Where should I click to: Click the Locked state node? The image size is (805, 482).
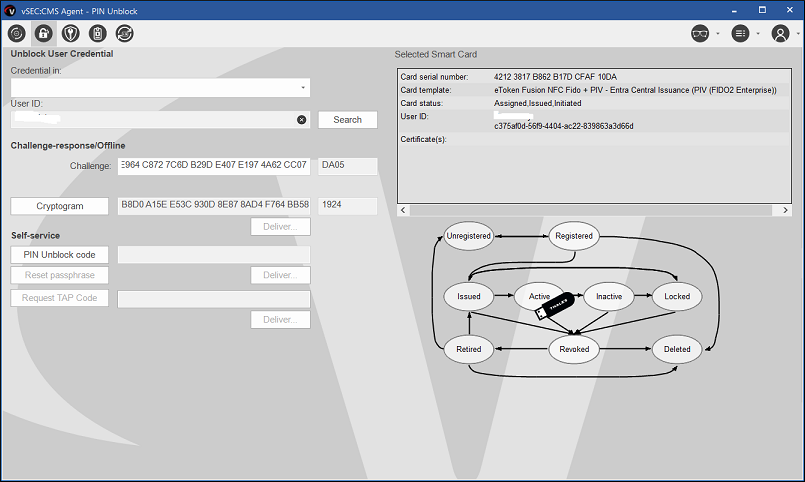(x=677, y=296)
